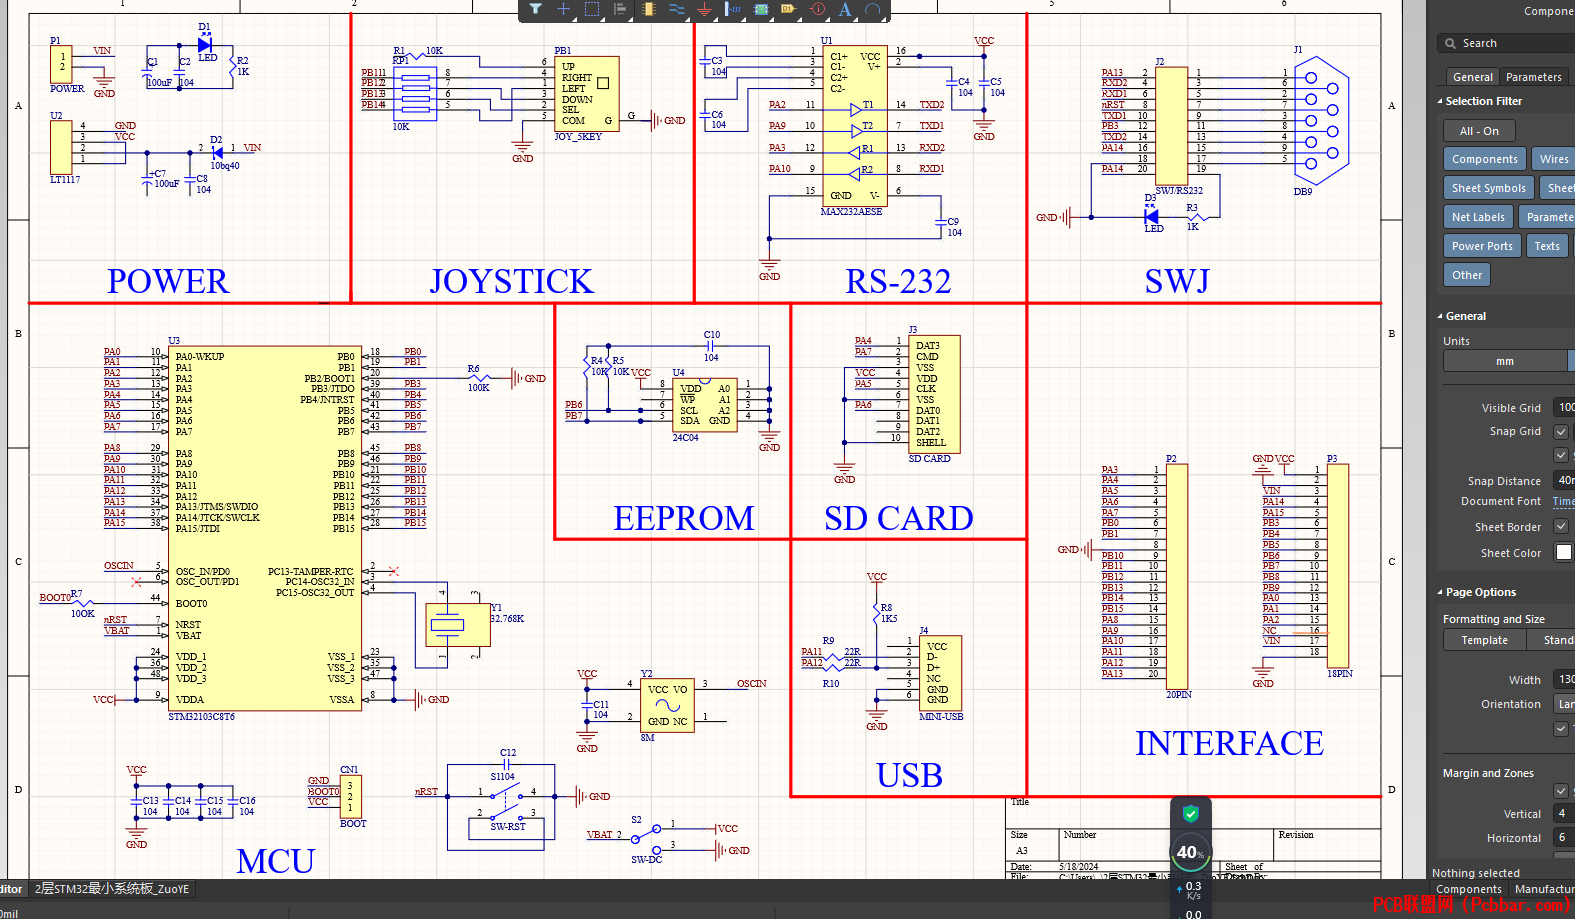Select the 24C04 EEPROM chip U4
The width and height of the screenshot is (1575, 919).
pos(705,405)
